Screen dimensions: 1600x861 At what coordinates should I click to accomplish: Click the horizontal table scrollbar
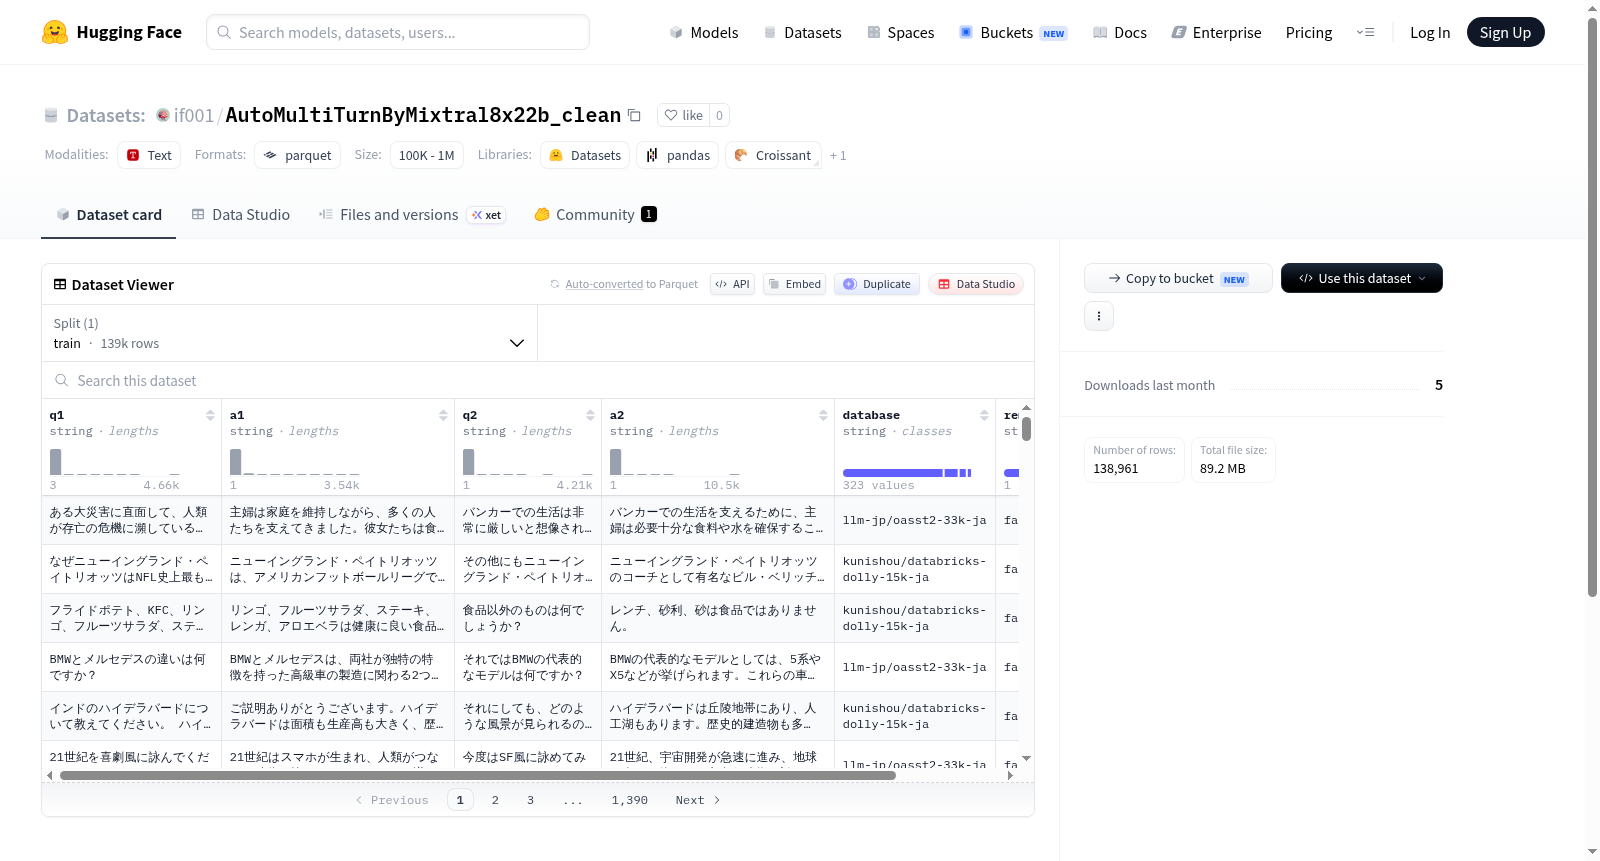click(477, 775)
